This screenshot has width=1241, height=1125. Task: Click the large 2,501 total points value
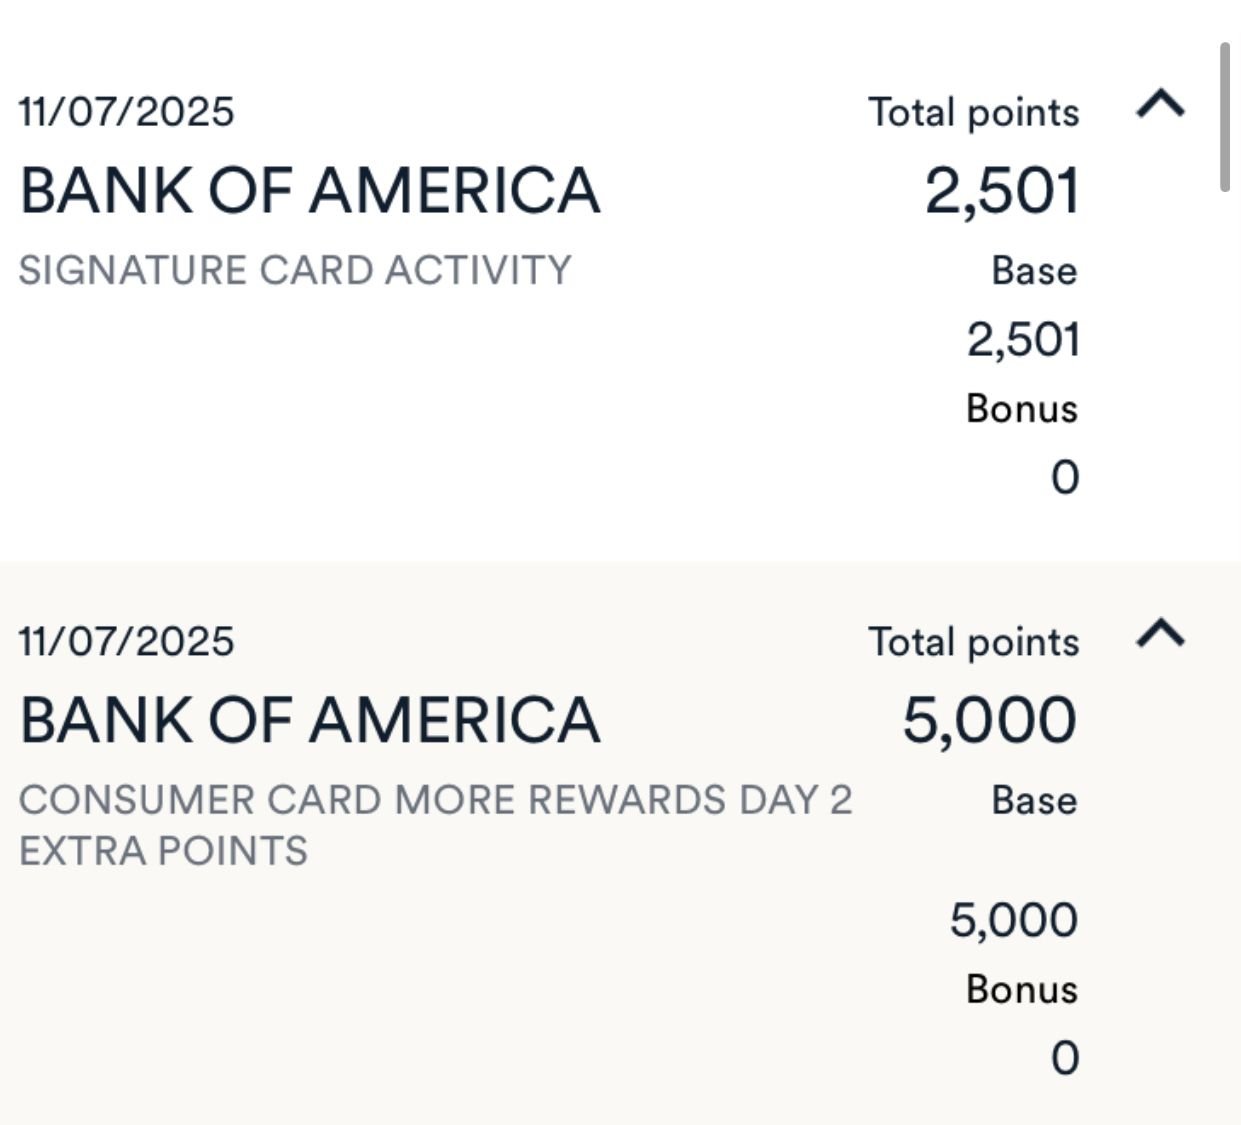click(x=1002, y=190)
